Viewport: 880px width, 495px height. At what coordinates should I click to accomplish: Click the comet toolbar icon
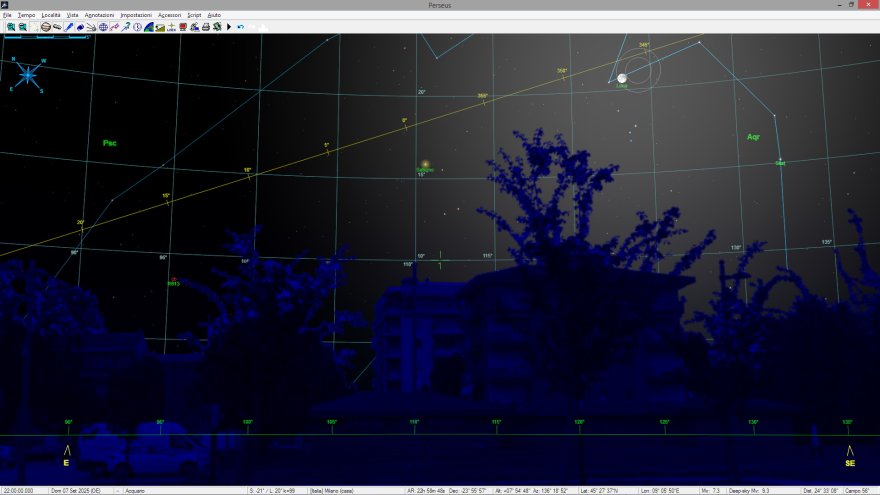pyautogui.click(x=91, y=27)
